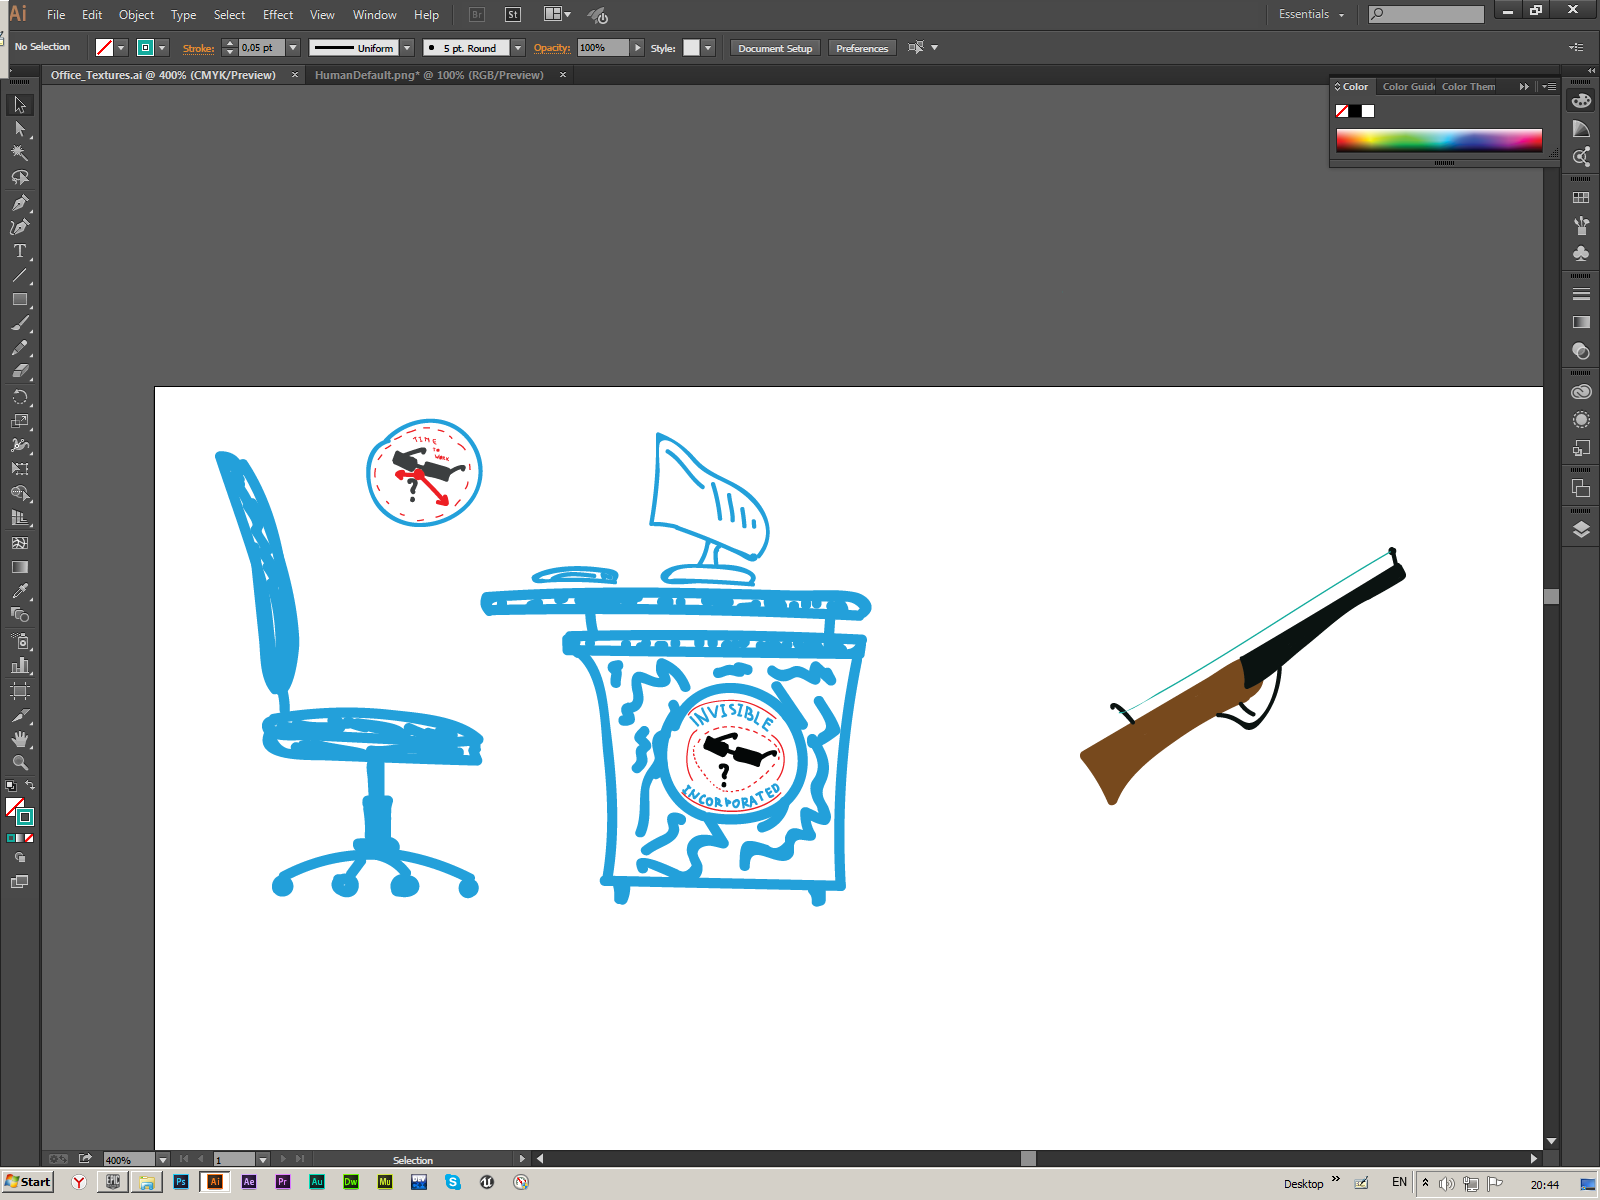Open Essentials workspace switcher

click(x=1311, y=14)
